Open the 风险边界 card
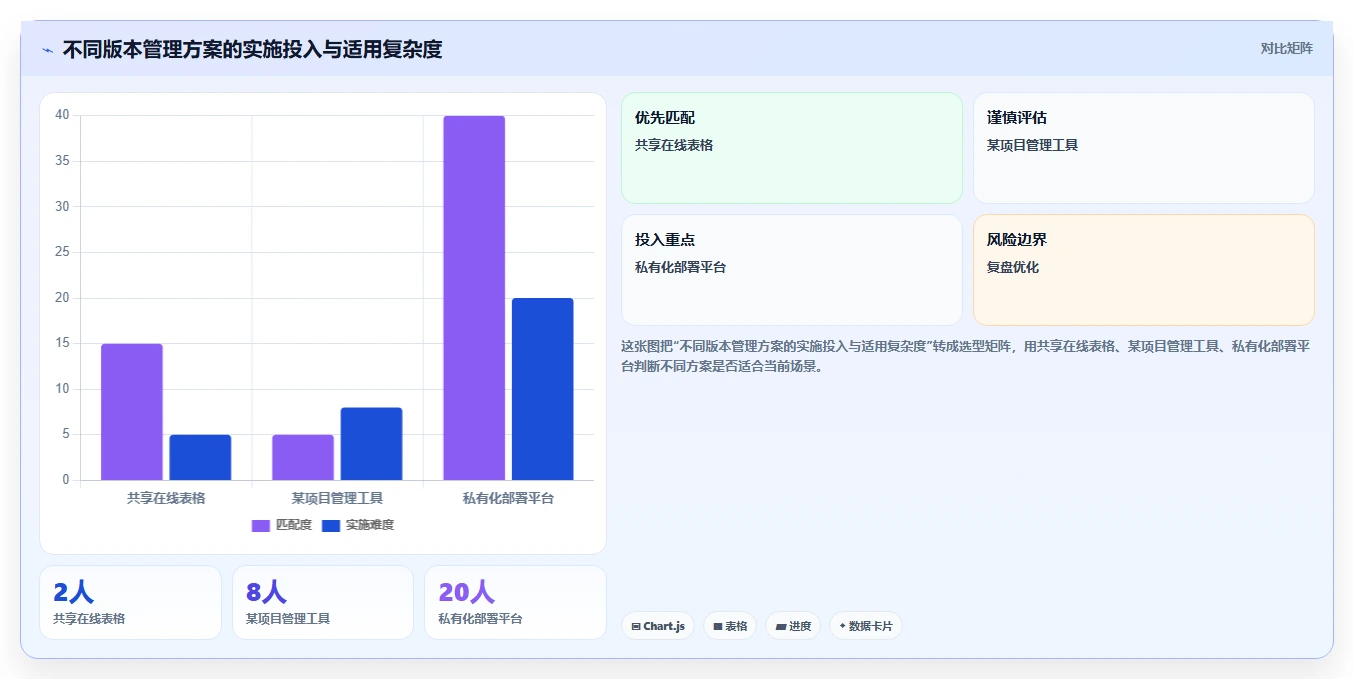The height and width of the screenshot is (679, 1354). pos(1144,270)
